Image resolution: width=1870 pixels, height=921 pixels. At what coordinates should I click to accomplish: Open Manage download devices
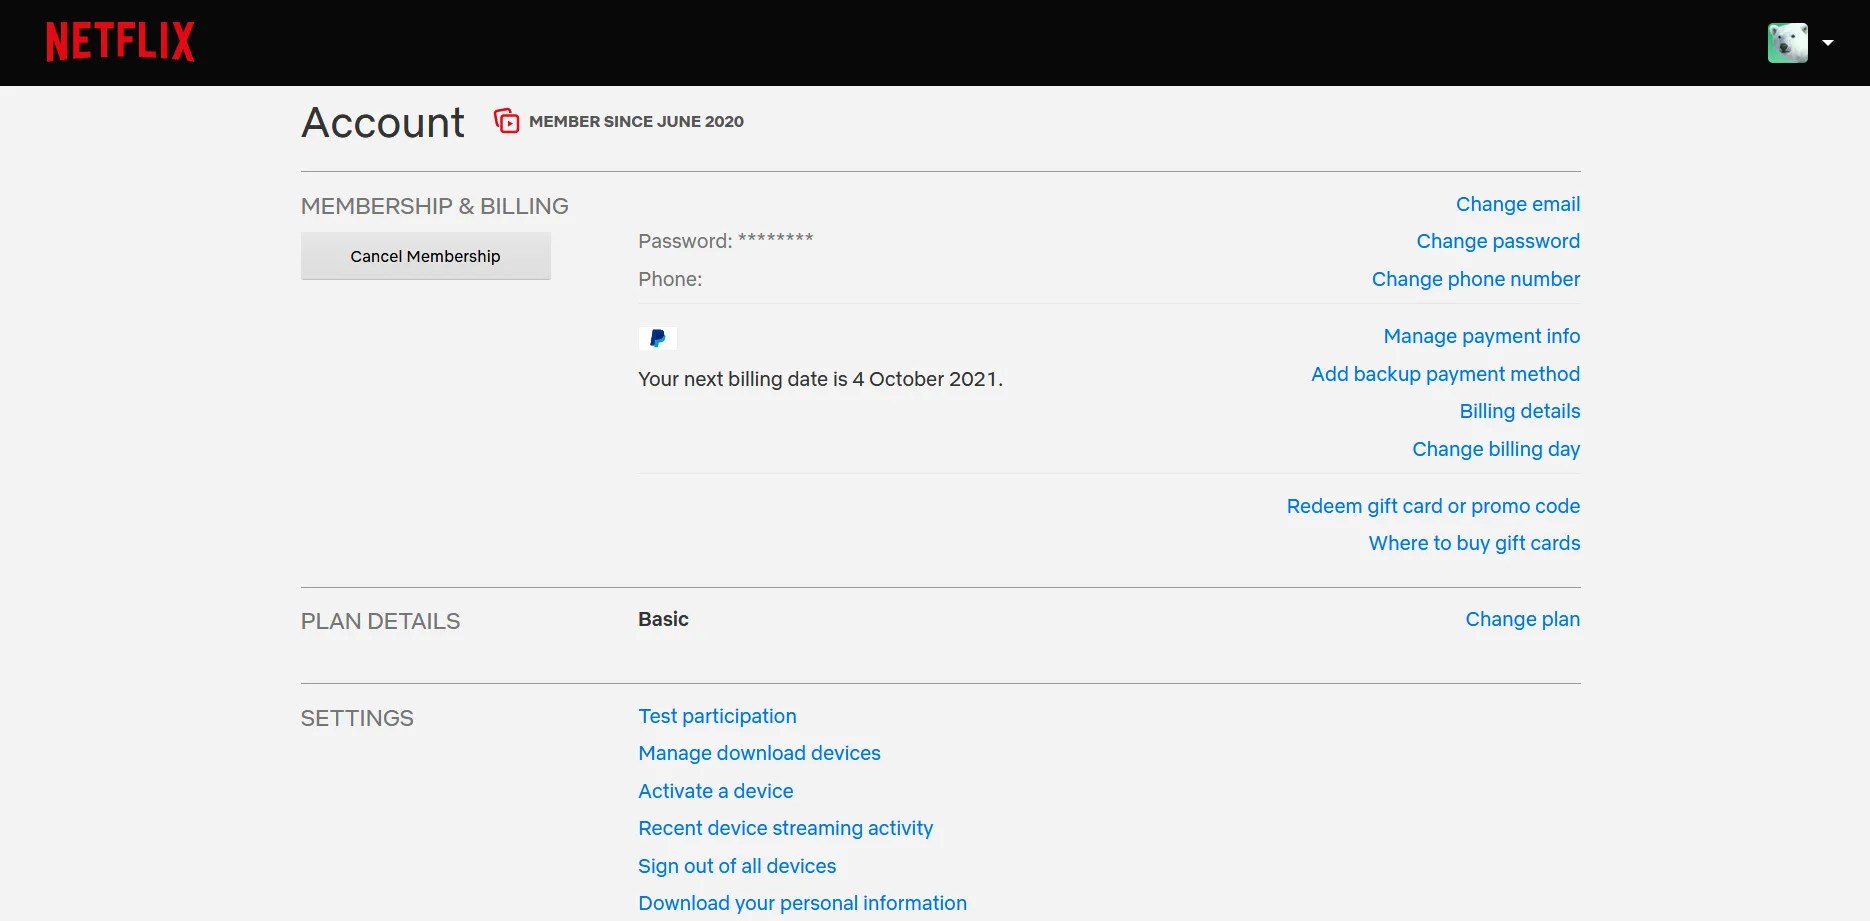point(758,753)
